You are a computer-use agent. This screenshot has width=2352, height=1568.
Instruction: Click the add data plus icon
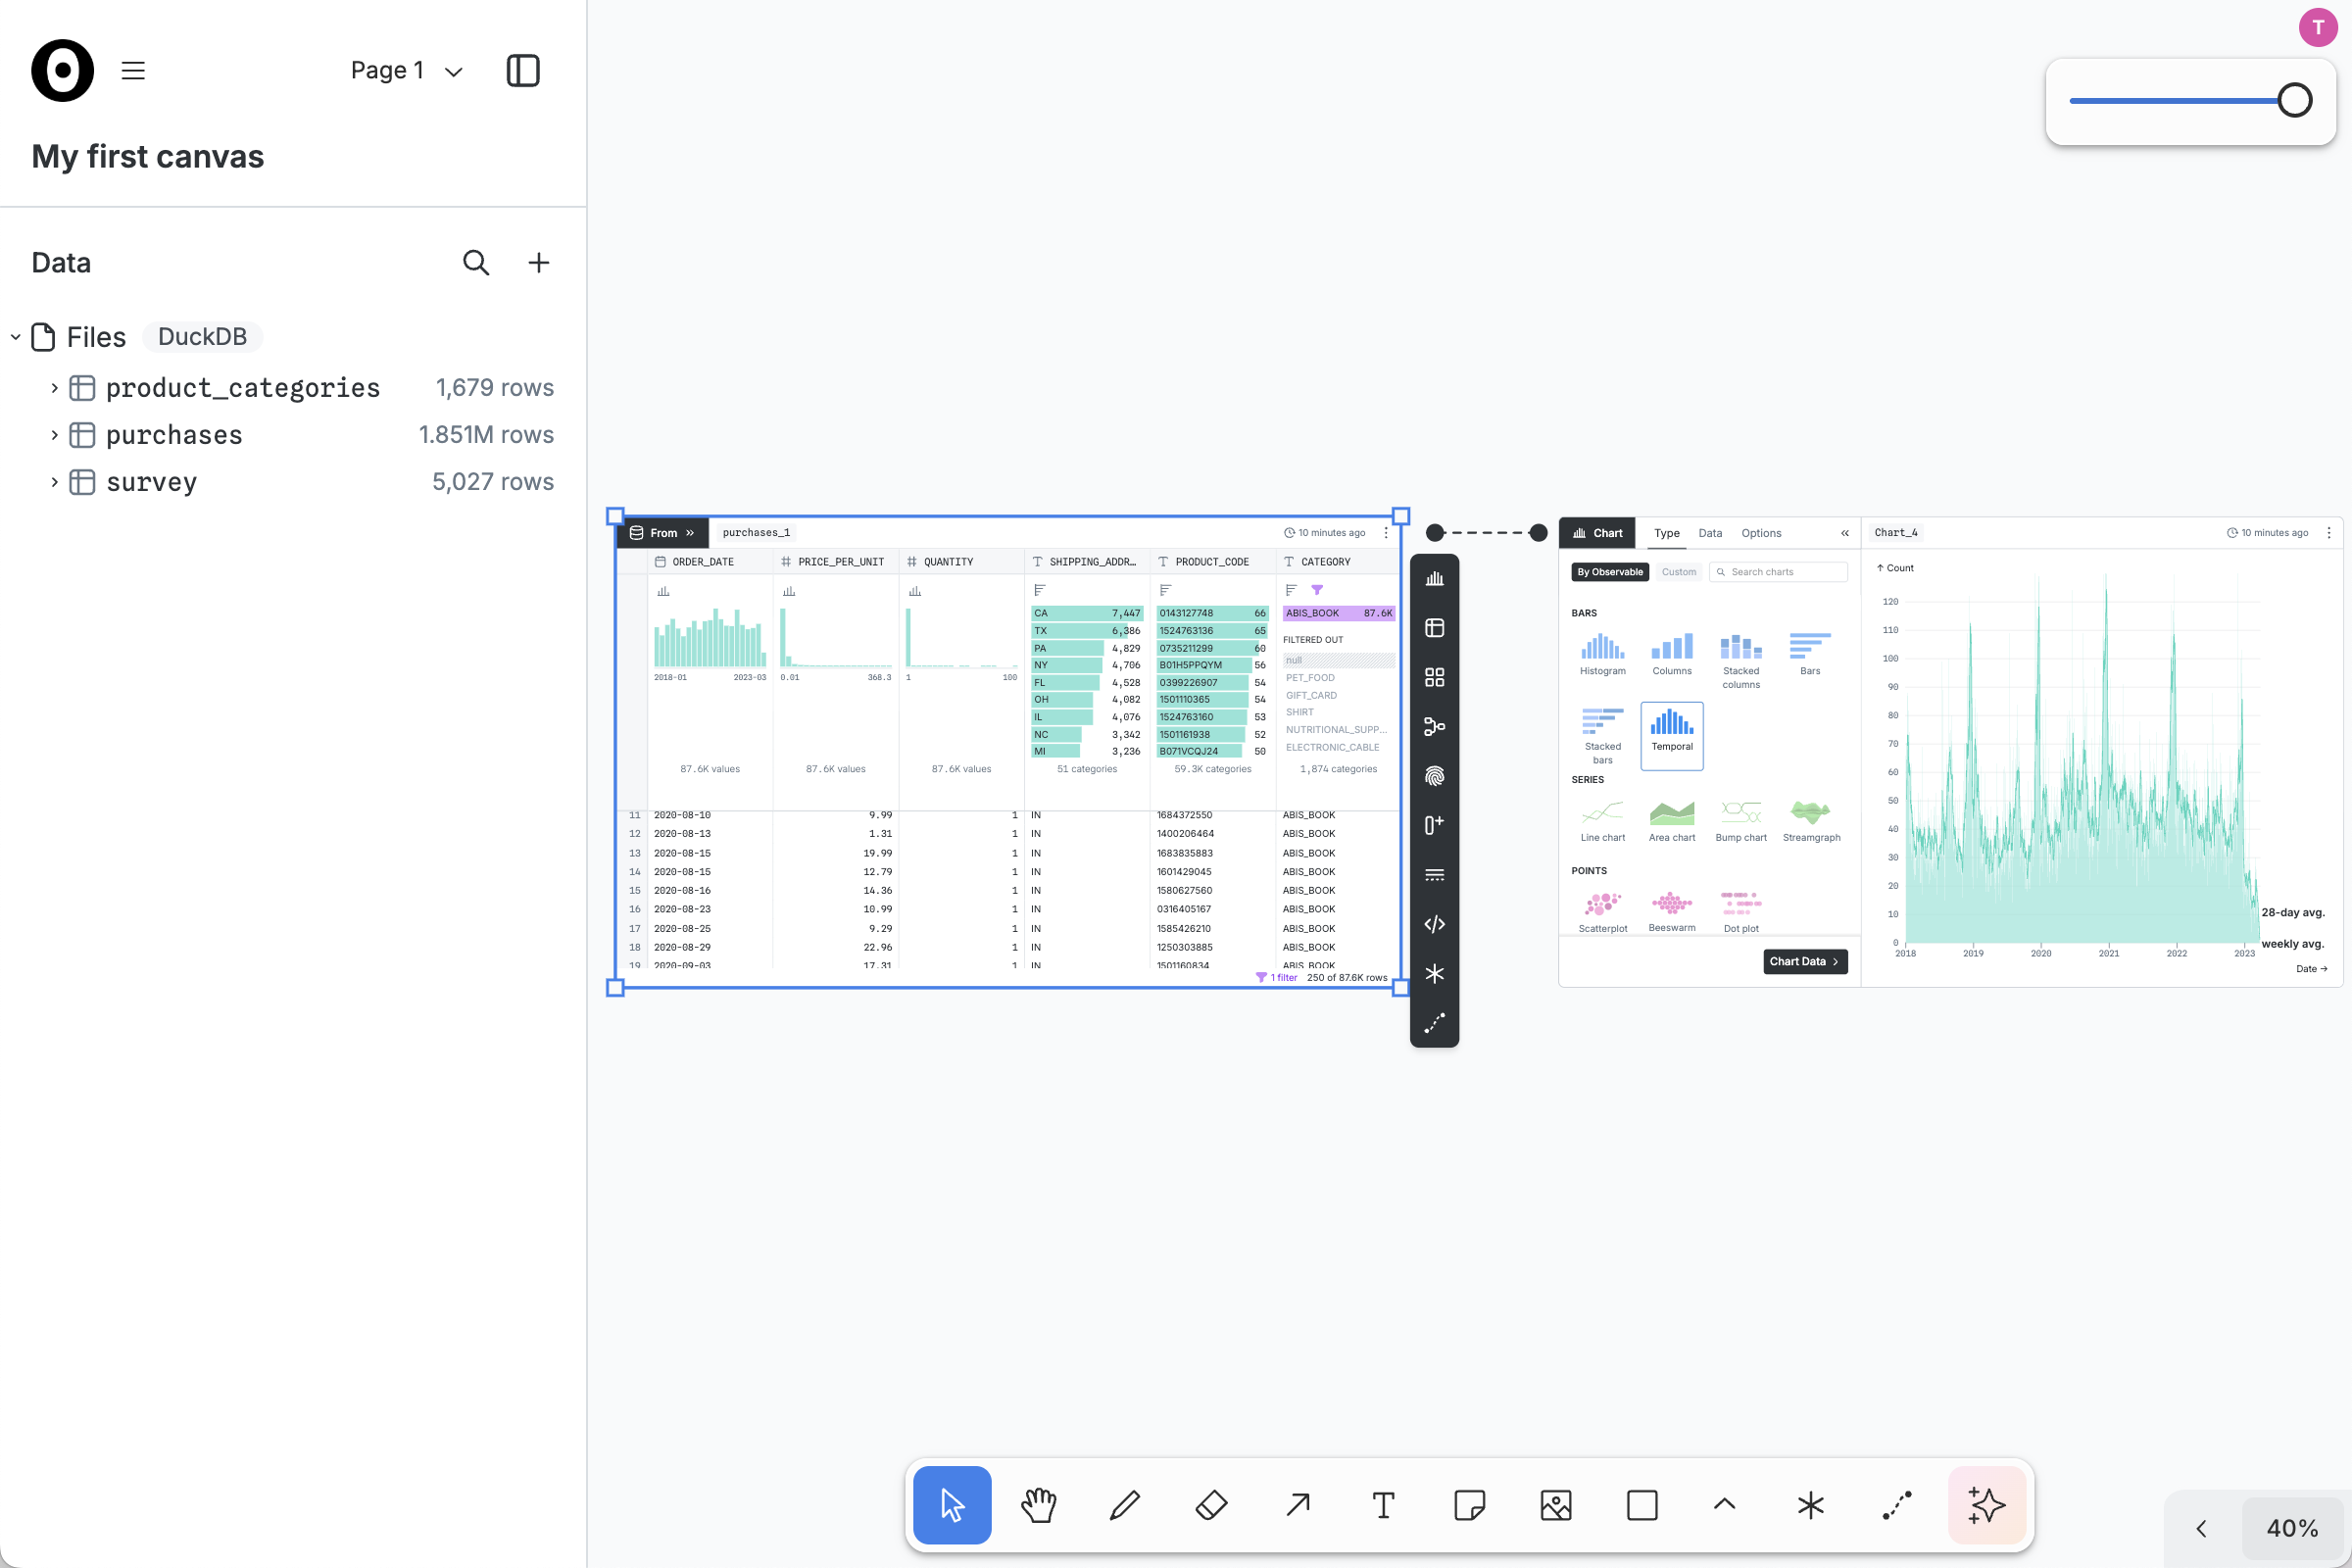[539, 263]
